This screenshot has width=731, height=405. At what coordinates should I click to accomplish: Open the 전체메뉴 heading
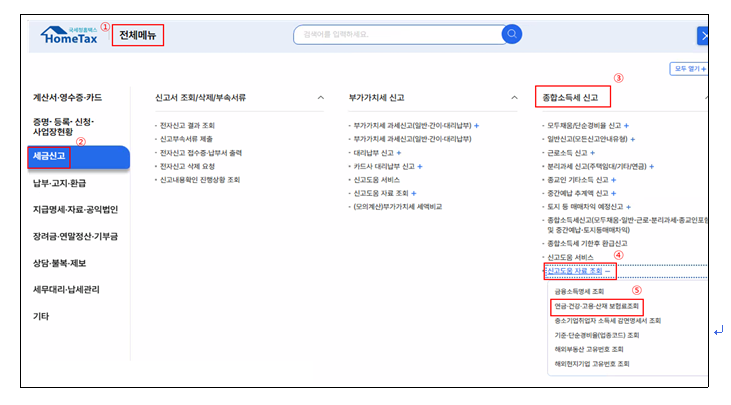coord(138,36)
